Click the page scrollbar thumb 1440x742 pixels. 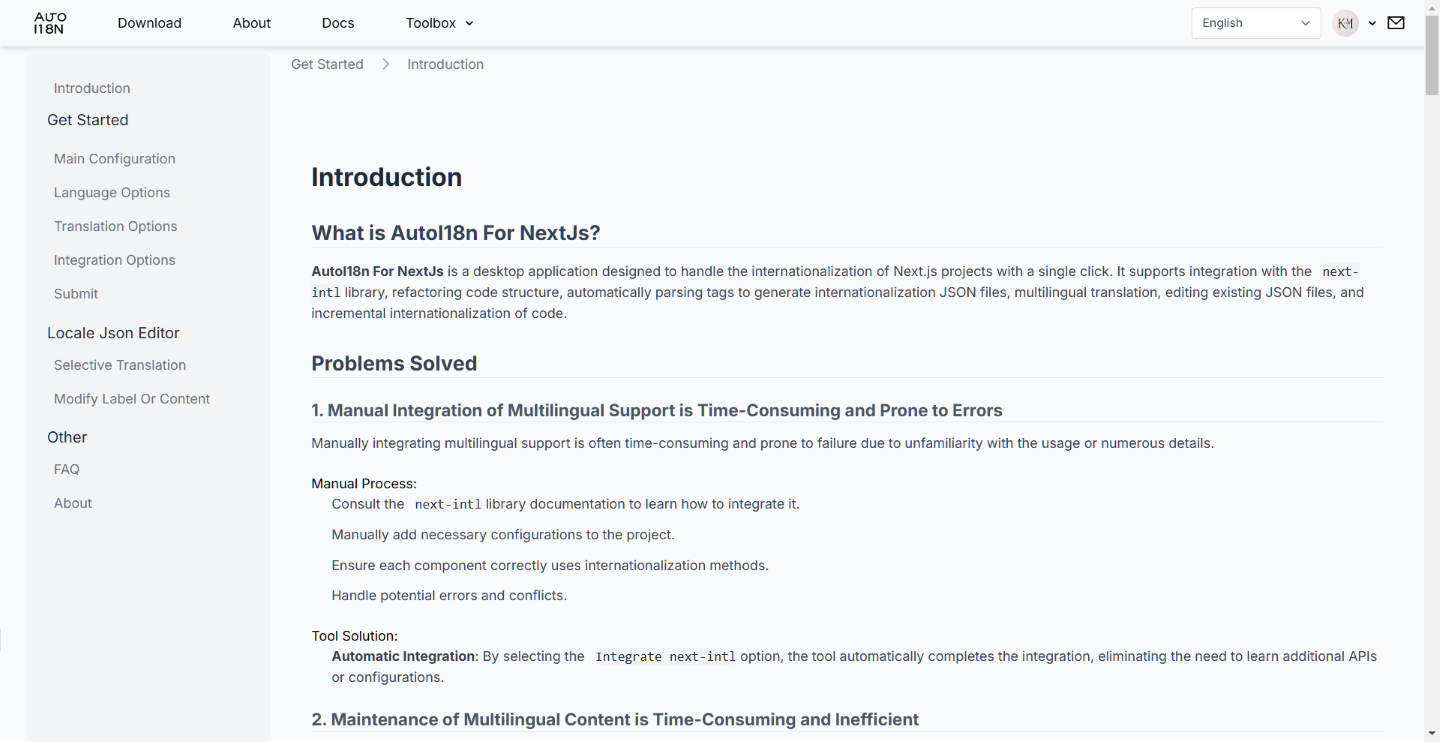tap(1432, 53)
